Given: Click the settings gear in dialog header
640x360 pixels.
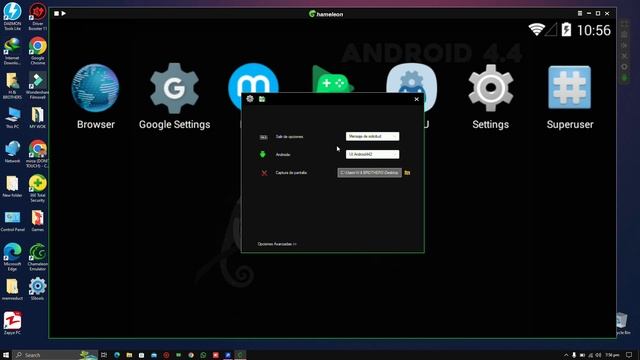Looking at the screenshot, I should pyautogui.click(x=250, y=99).
